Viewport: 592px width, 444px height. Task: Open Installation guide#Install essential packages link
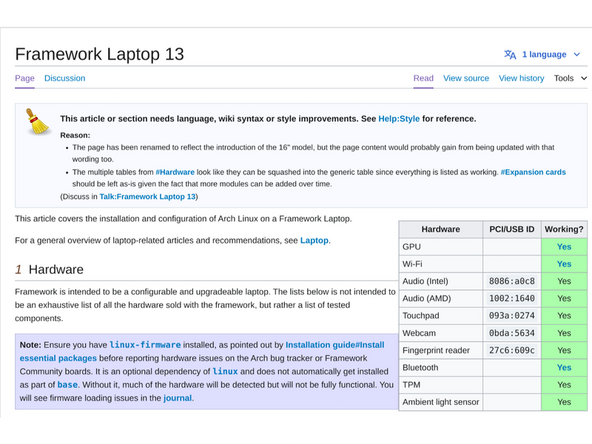coord(202,352)
